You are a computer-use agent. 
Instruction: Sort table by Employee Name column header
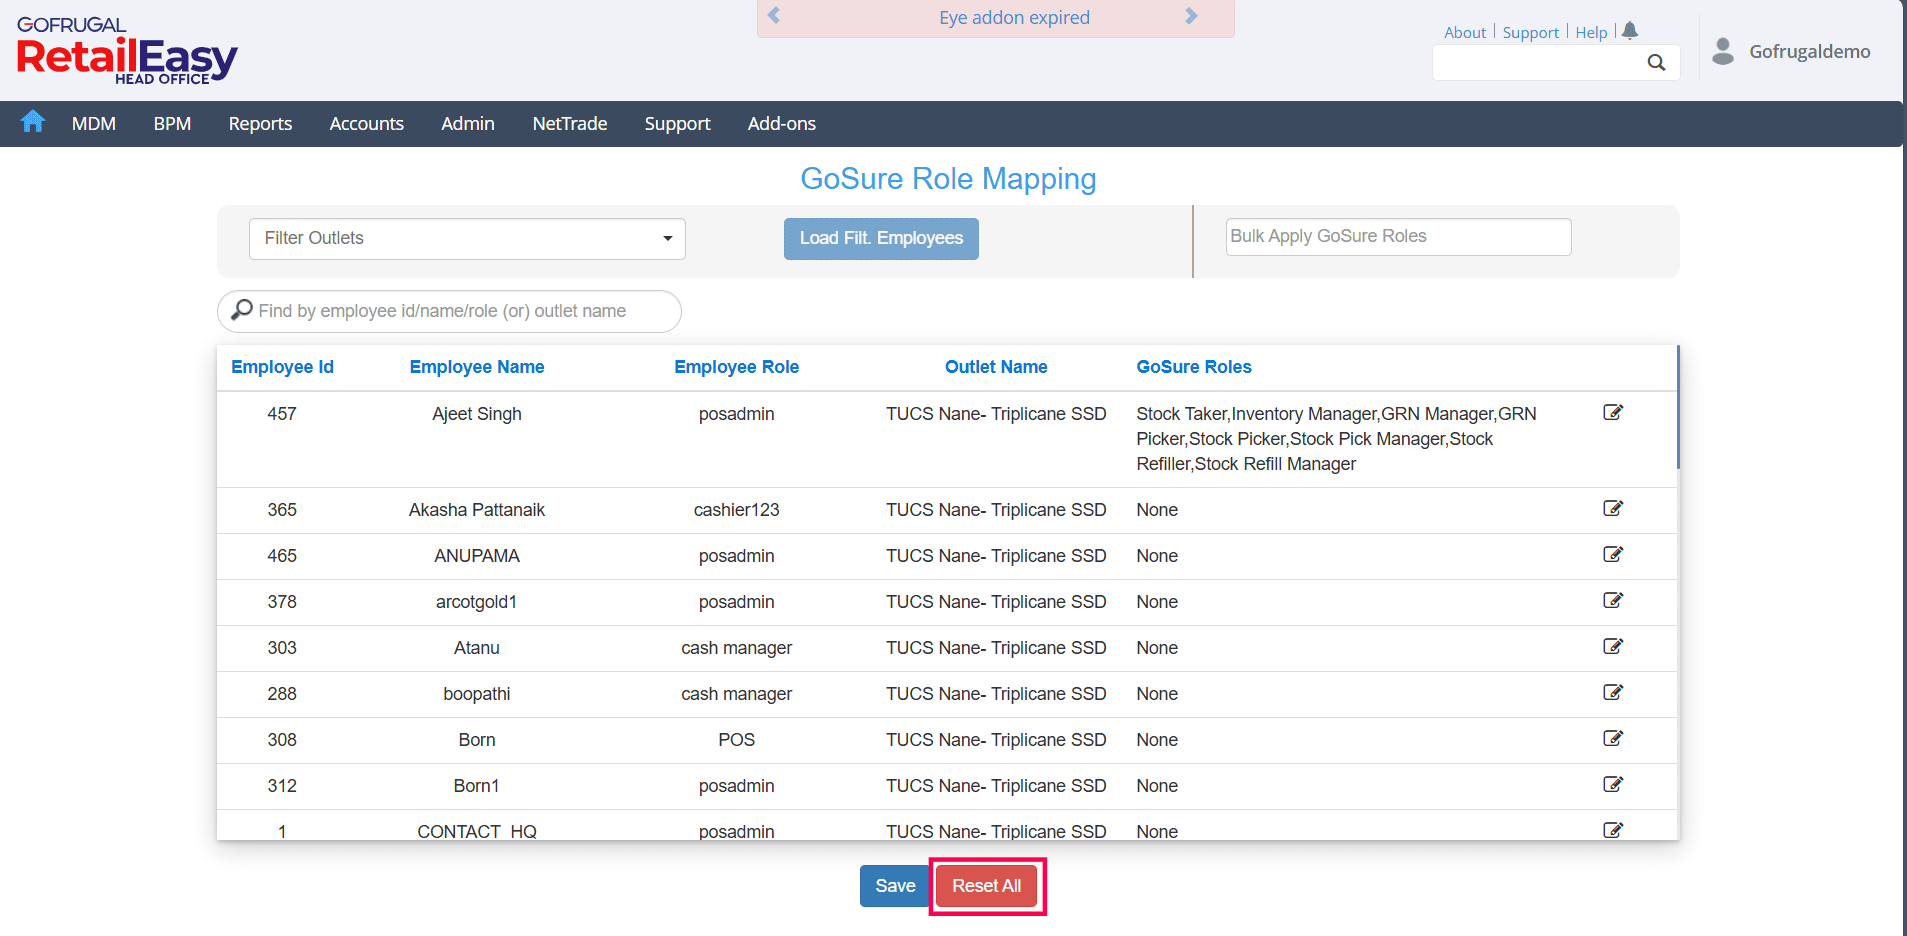coord(476,367)
